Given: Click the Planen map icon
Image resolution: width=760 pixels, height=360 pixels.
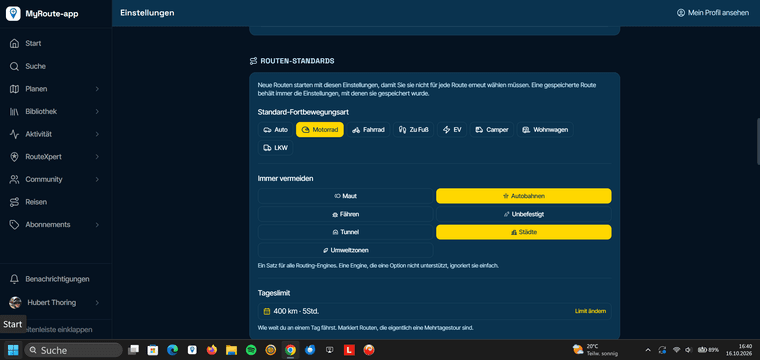Looking at the screenshot, I should [x=15, y=89].
